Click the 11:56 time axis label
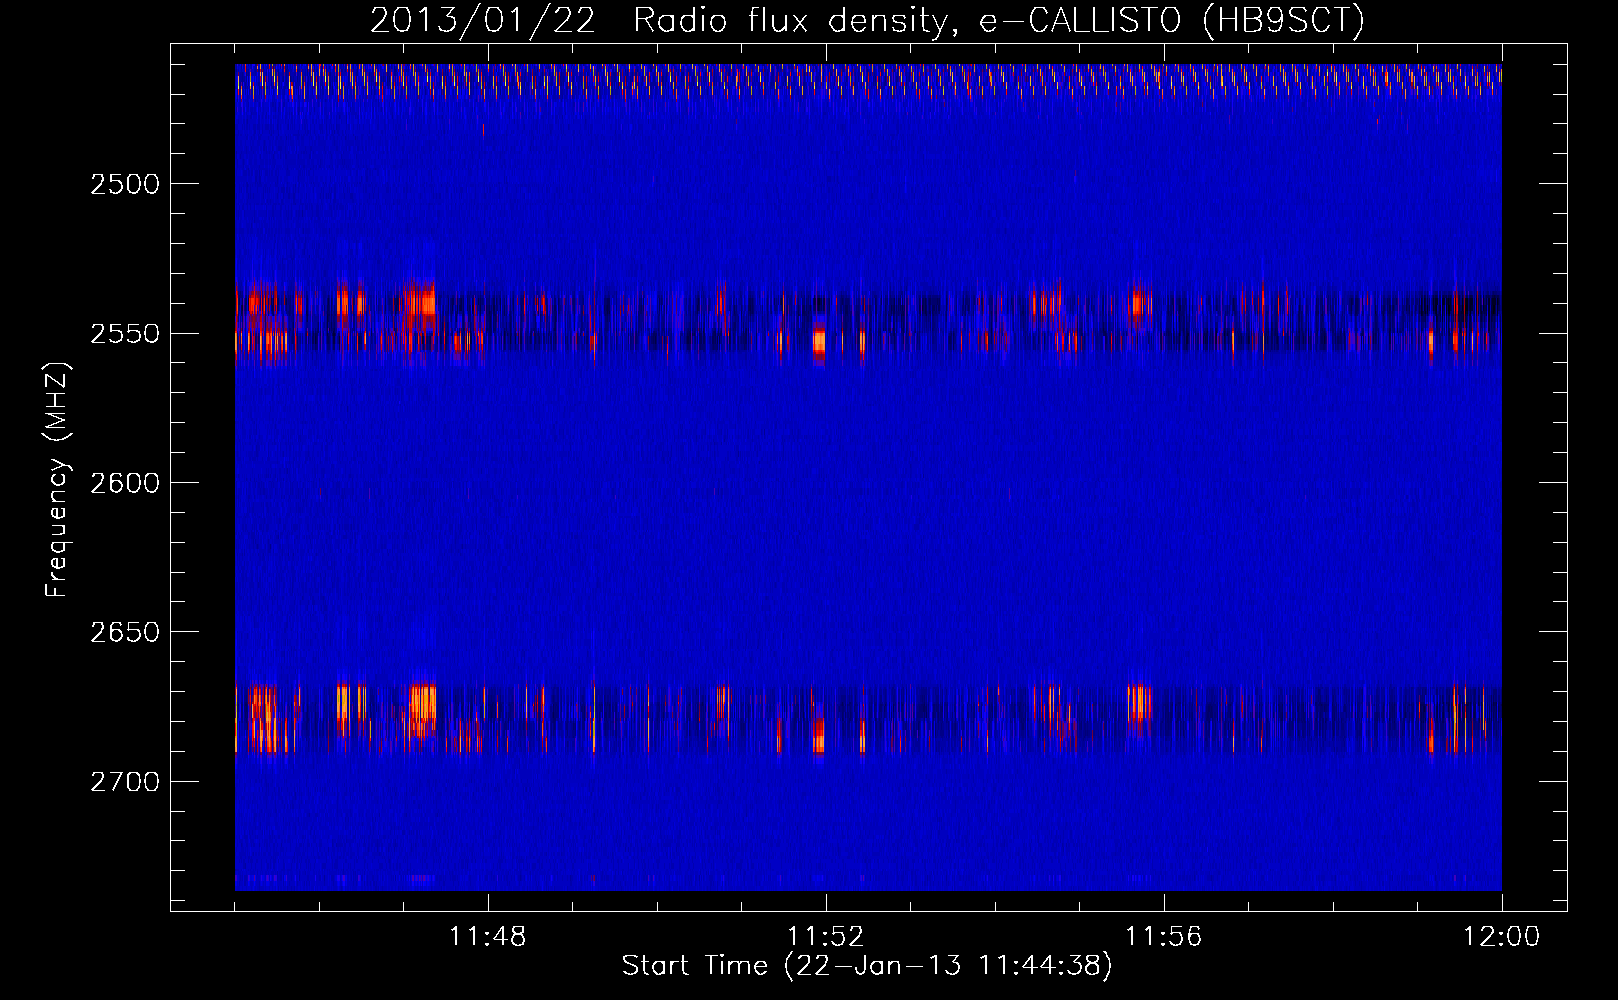The image size is (1618, 1000). tap(1164, 937)
